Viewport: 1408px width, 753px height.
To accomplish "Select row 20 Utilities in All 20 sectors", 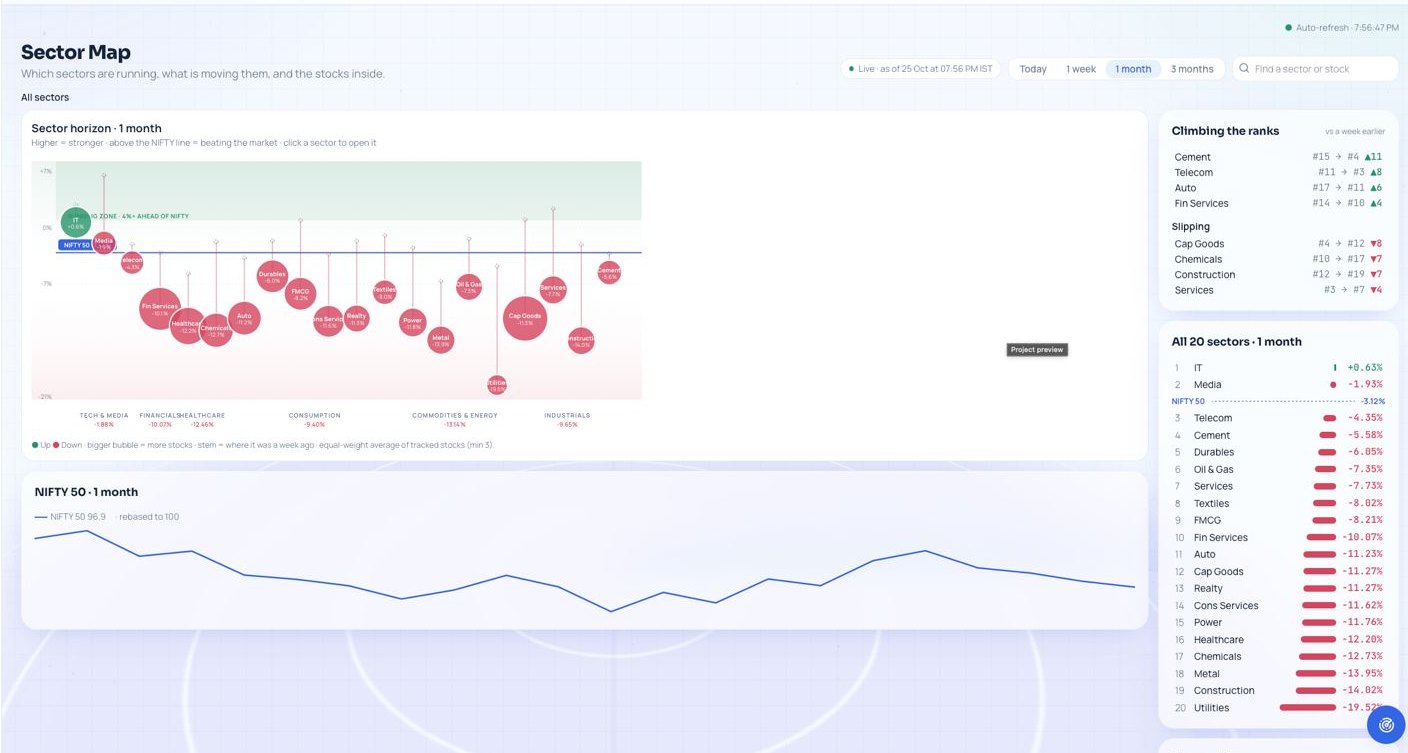I will coord(1278,707).
